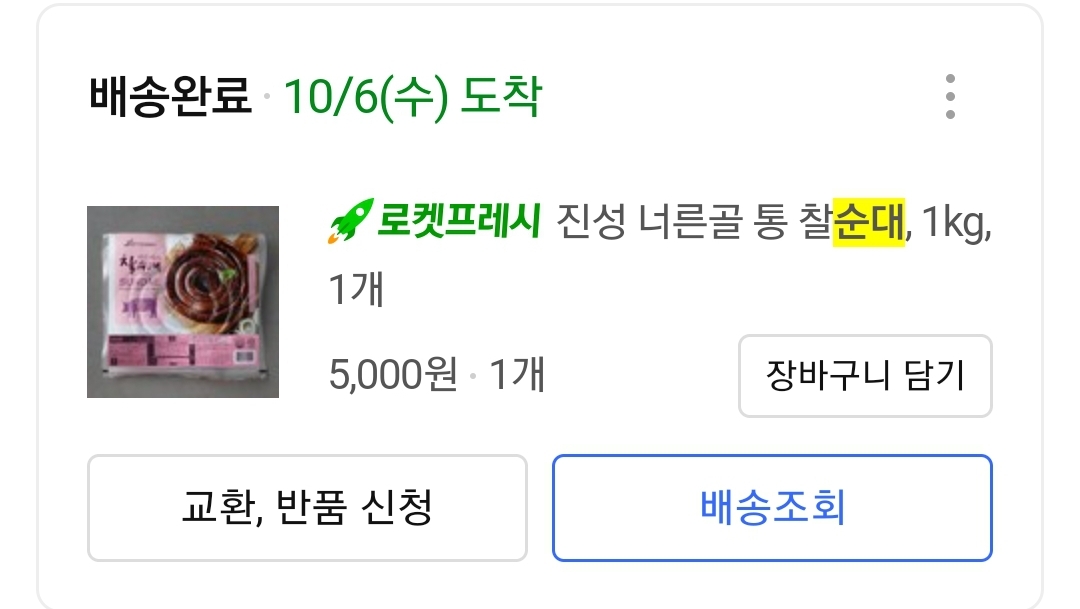Click the 1kg weight text in title
Image resolution: width=1080 pixels, height=609 pixels.
tap(953, 222)
